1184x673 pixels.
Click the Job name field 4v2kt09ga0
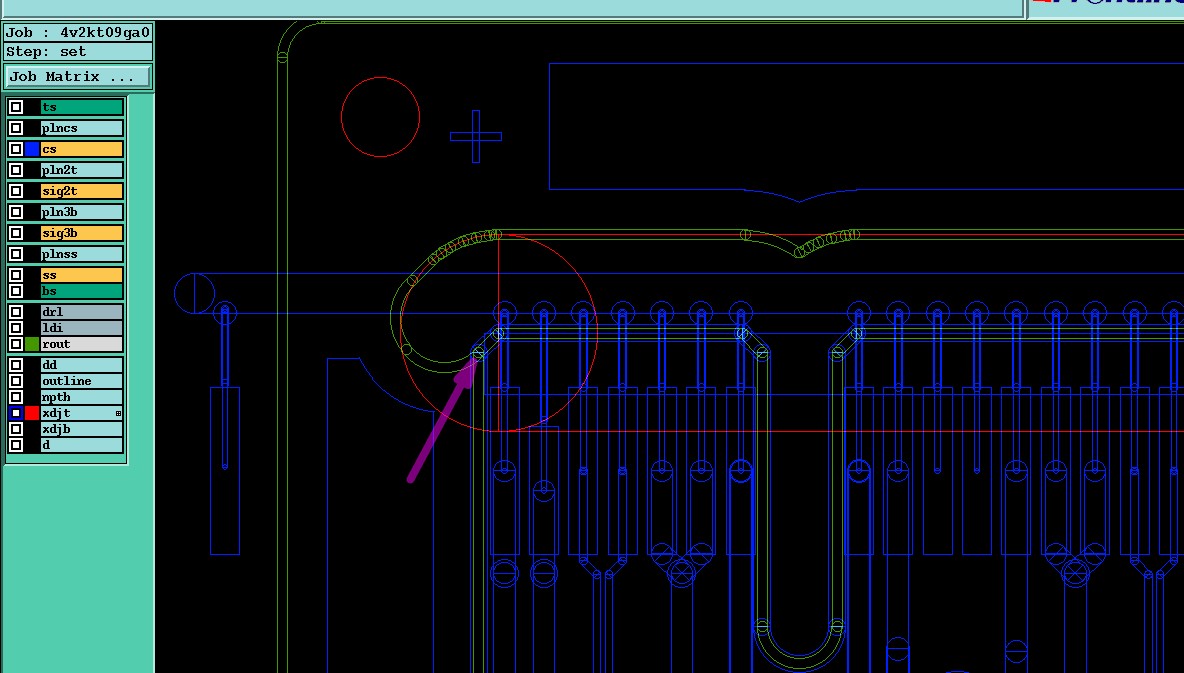(78, 32)
